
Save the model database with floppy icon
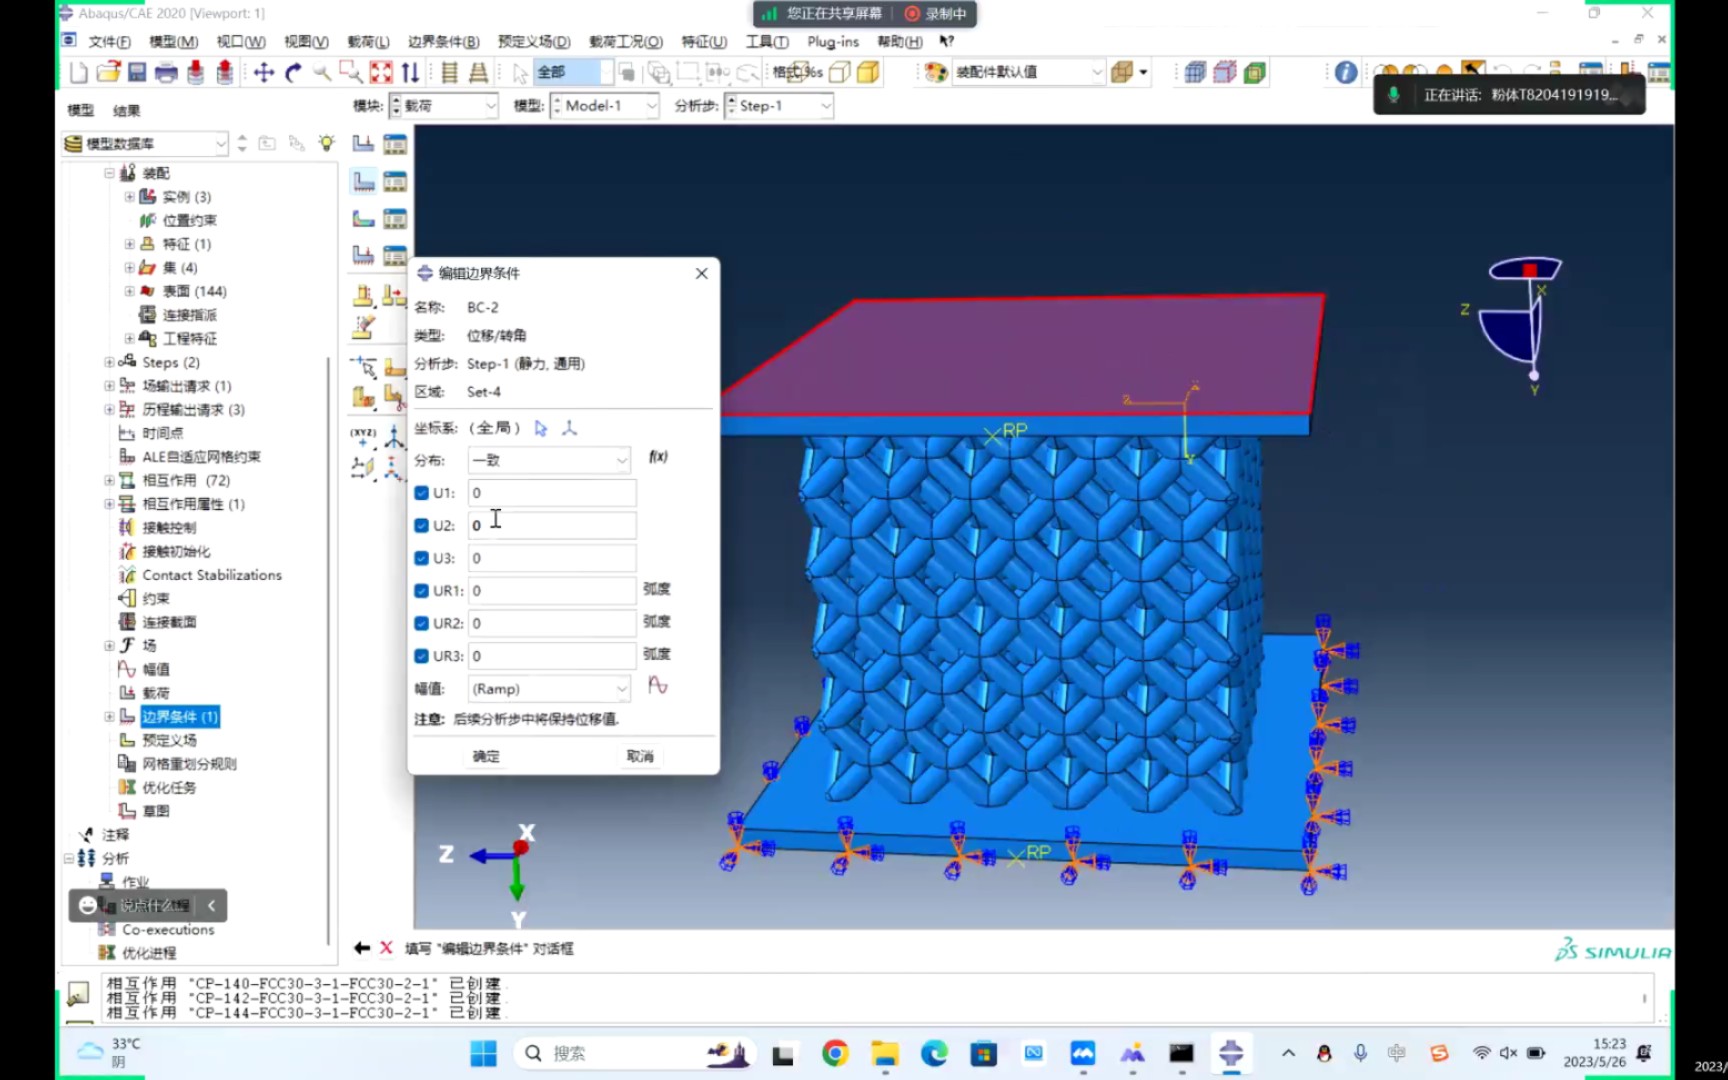(137, 72)
